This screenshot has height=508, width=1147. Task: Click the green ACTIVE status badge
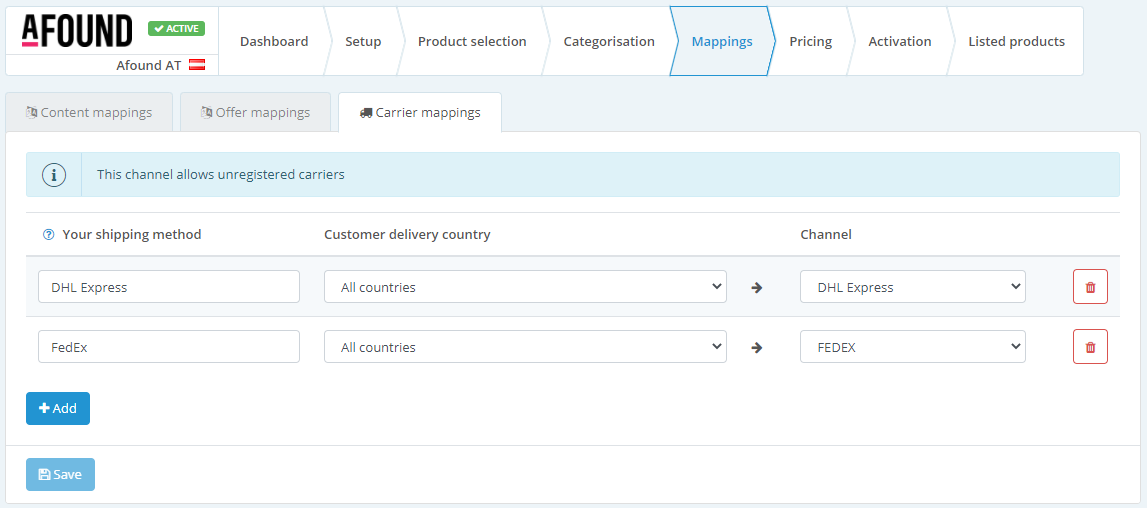click(176, 28)
